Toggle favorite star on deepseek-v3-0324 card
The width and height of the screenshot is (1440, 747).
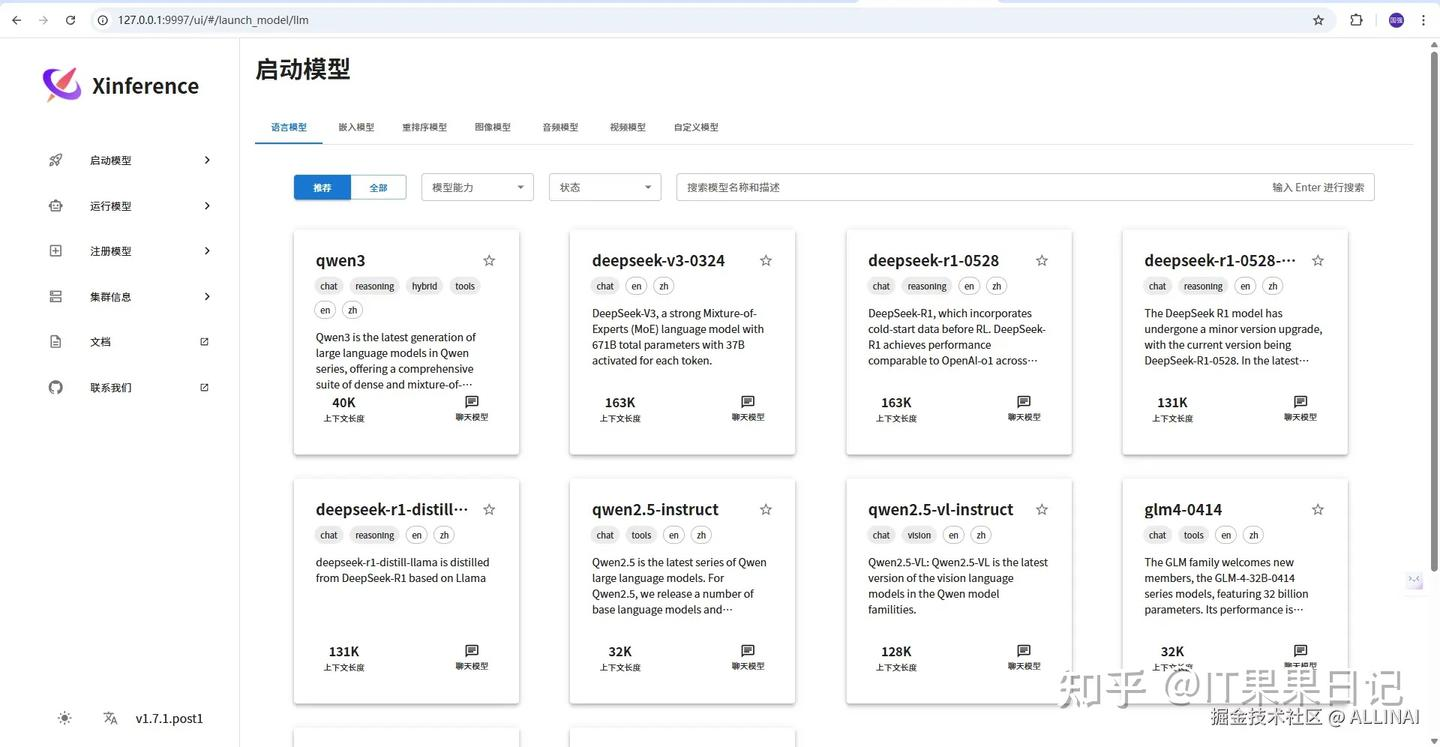[766, 260]
